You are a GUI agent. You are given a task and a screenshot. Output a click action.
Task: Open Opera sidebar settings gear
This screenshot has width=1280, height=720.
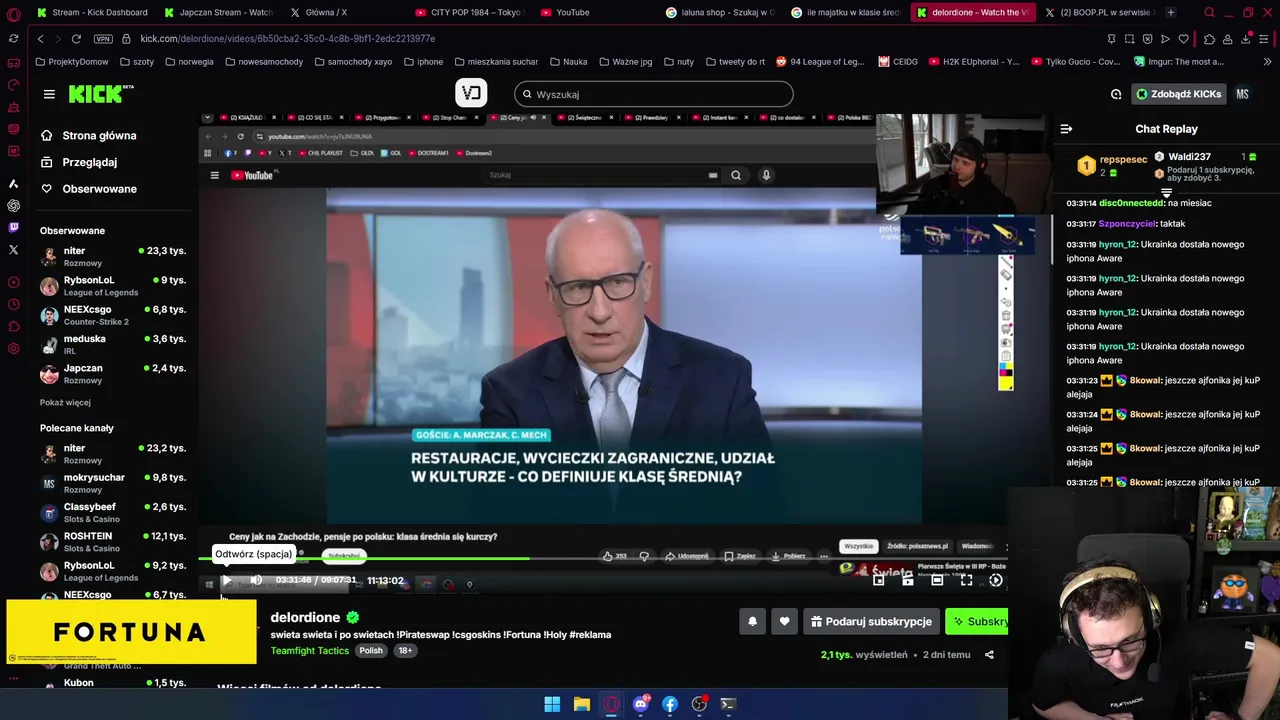tap(13, 348)
